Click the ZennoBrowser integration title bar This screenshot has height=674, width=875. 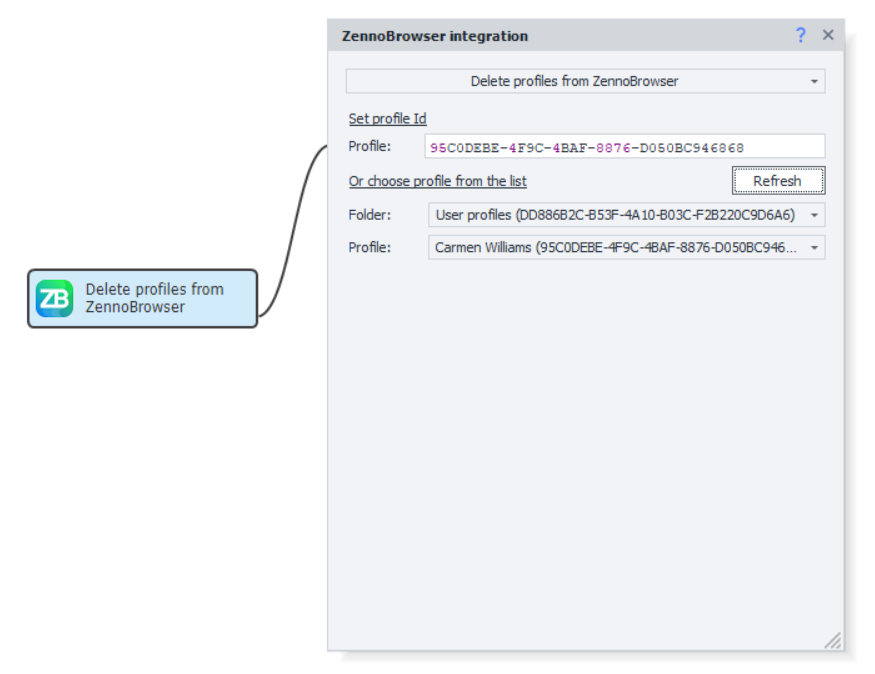click(x=550, y=35)
